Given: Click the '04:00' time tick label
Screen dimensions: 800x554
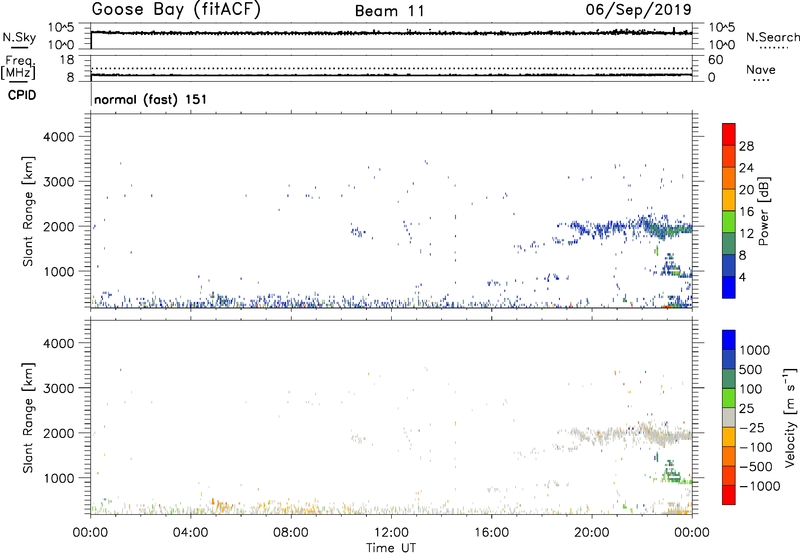Looking at the screenshot, I should 190,533.
